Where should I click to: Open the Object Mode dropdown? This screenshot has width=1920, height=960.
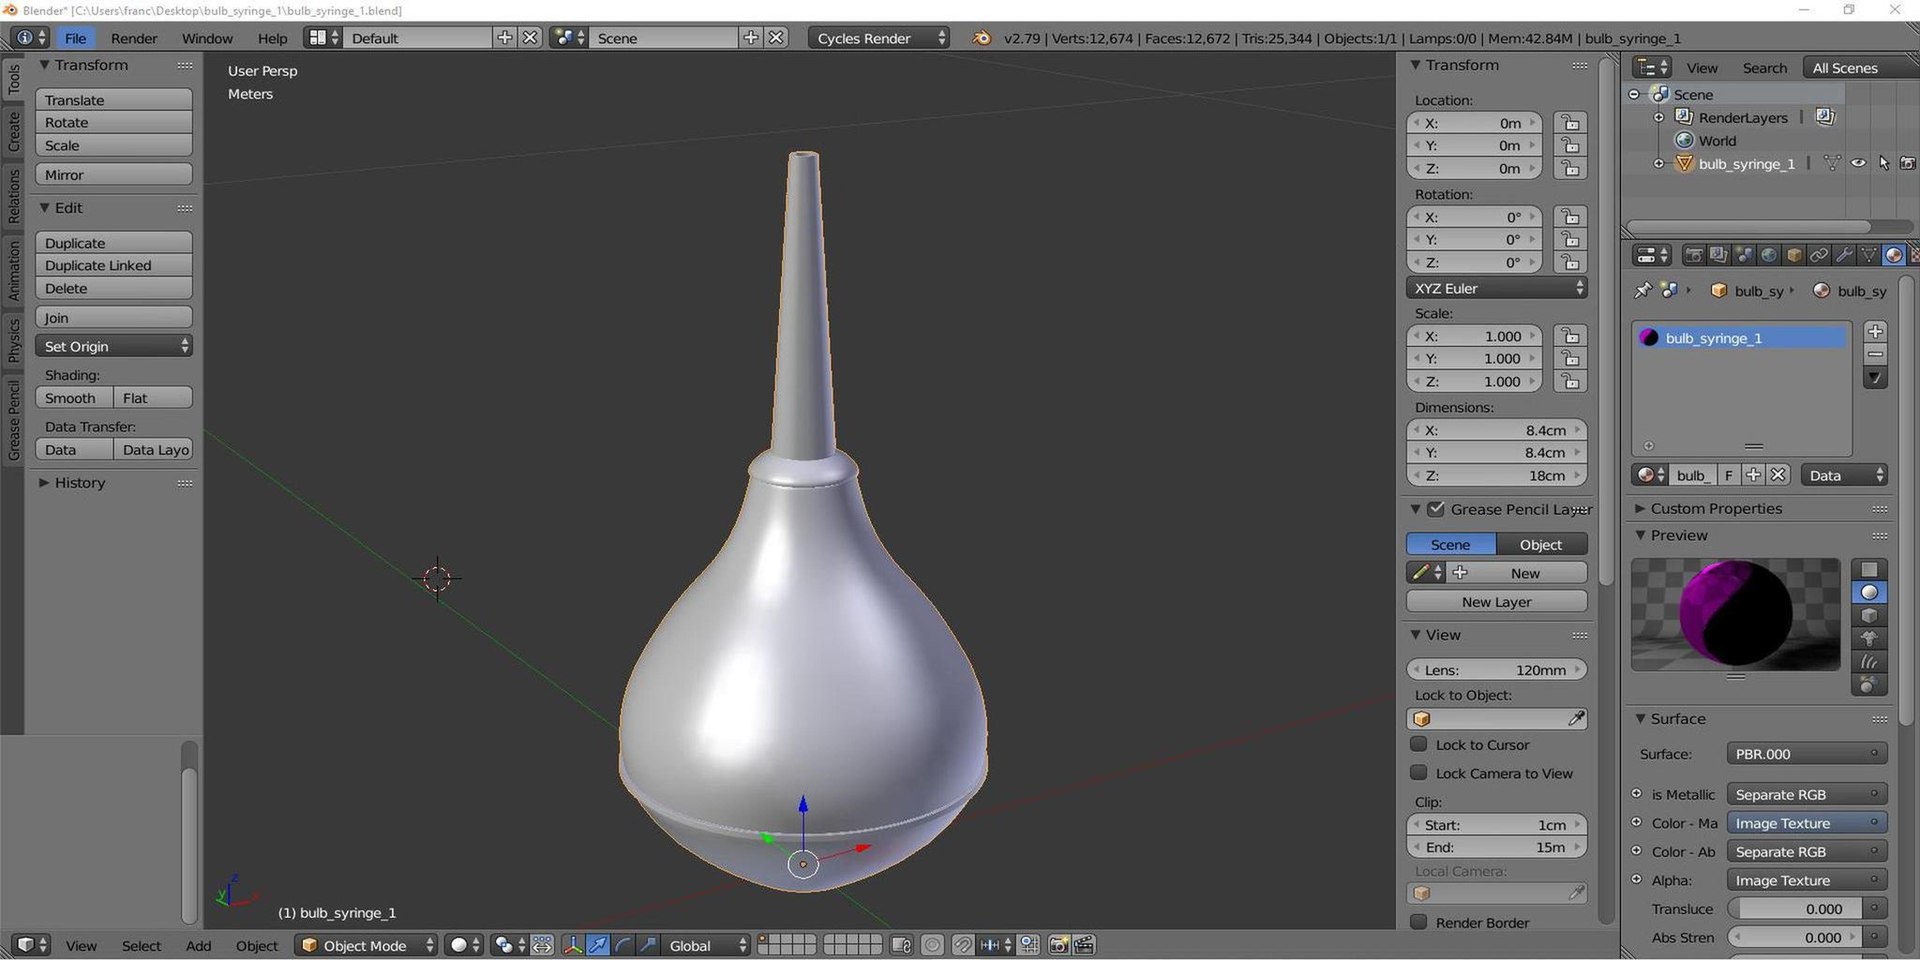(366, 945)
